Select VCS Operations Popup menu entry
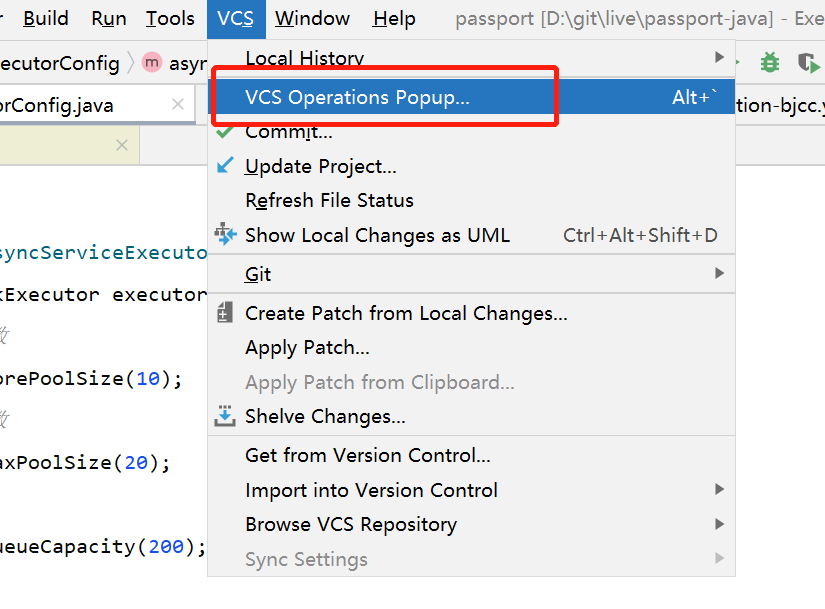 point(357,97)
